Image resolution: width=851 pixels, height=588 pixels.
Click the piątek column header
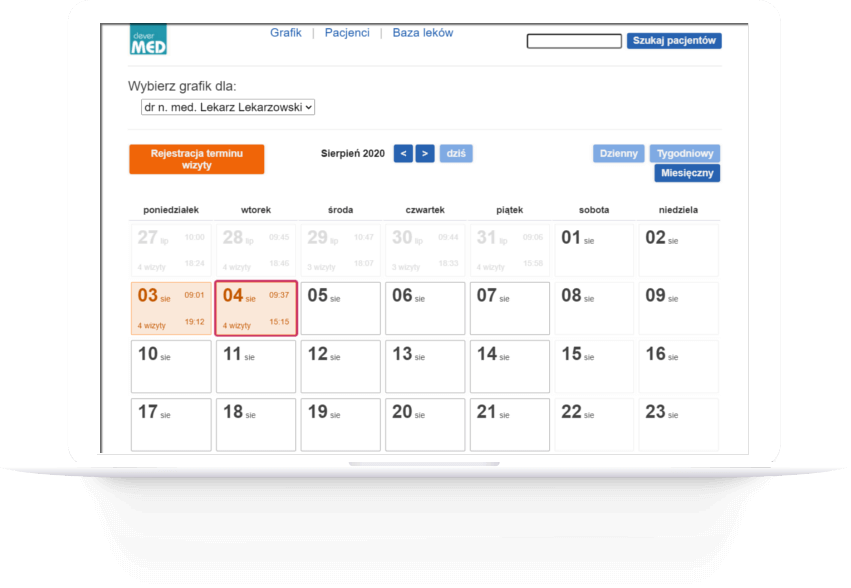click(510, 210)
